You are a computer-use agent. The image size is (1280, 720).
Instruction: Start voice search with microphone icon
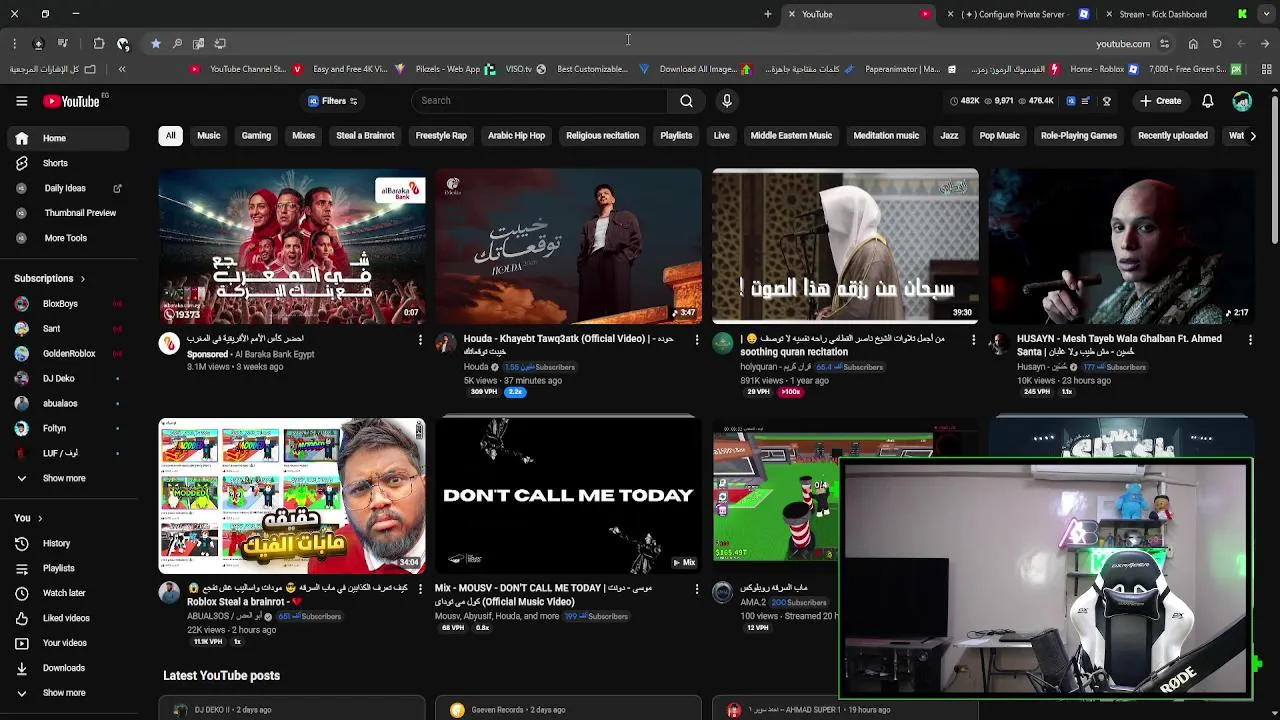tap(727, 101)
